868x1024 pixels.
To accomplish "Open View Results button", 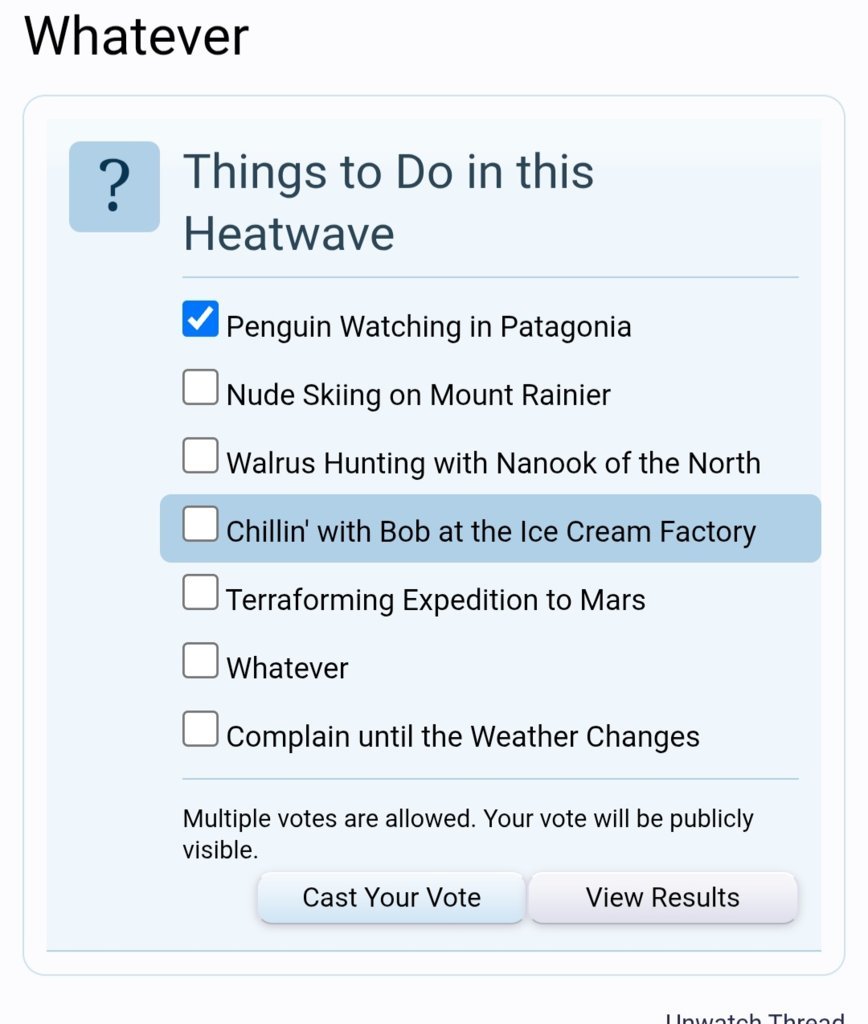I will coord(663,897).
